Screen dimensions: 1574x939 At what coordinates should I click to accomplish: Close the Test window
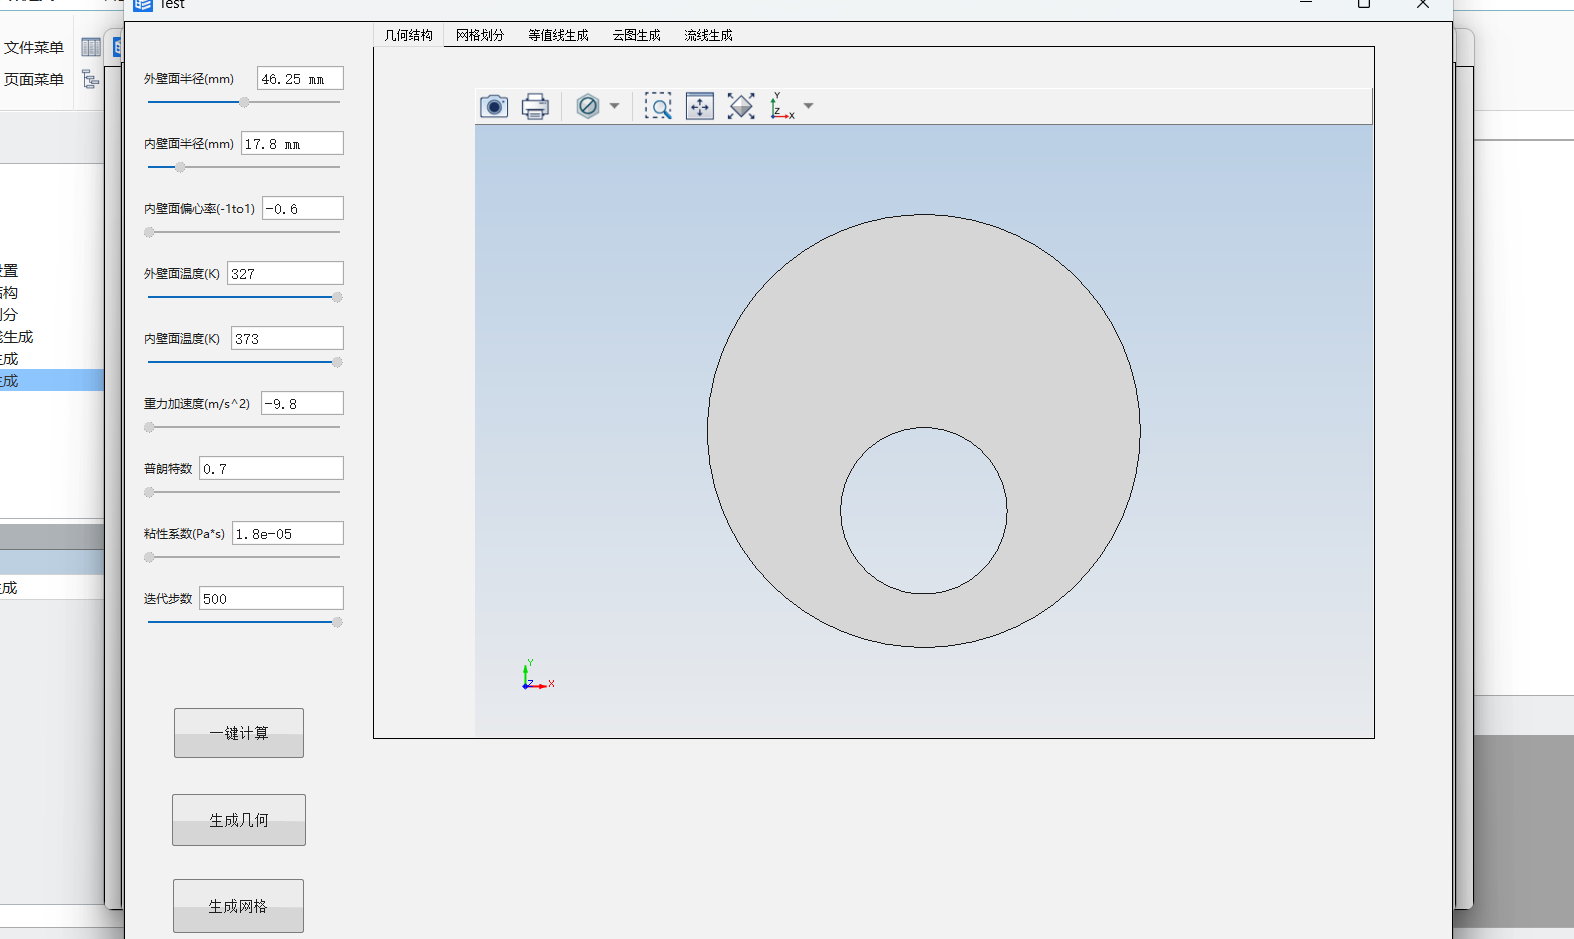(x=1423, y=4)
